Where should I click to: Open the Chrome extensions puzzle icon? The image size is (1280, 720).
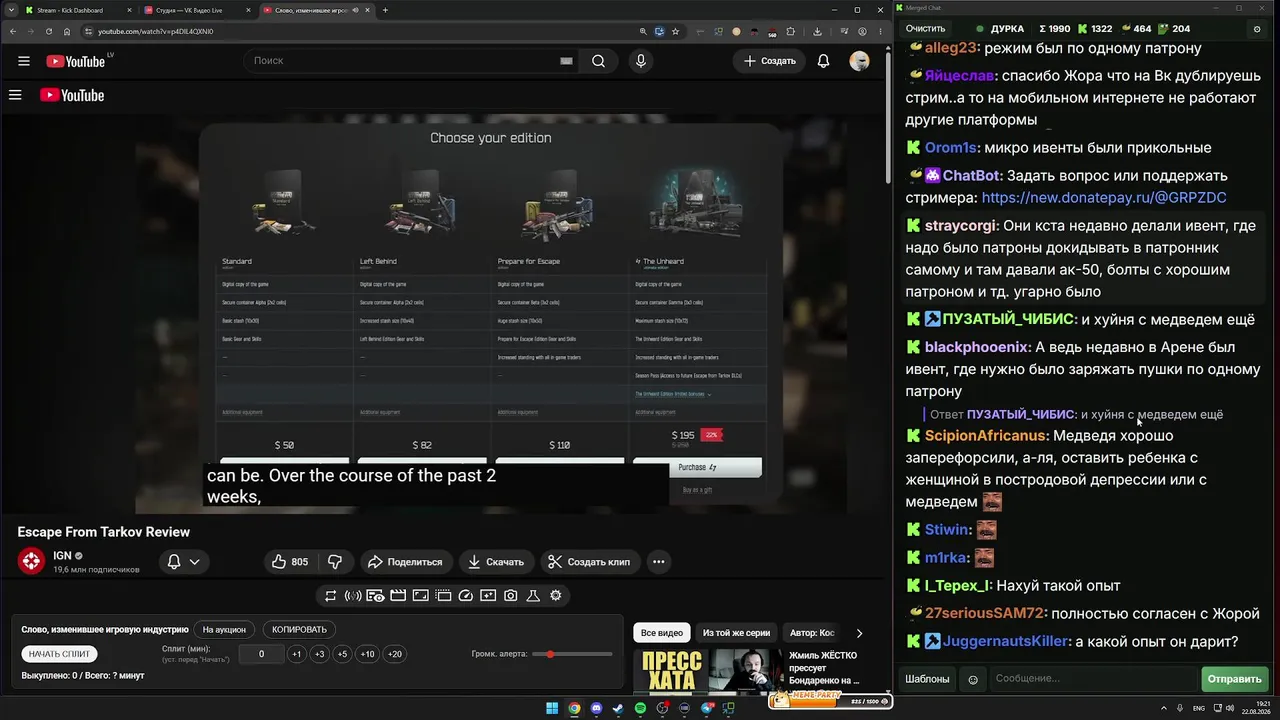click(x=789, y=31)
